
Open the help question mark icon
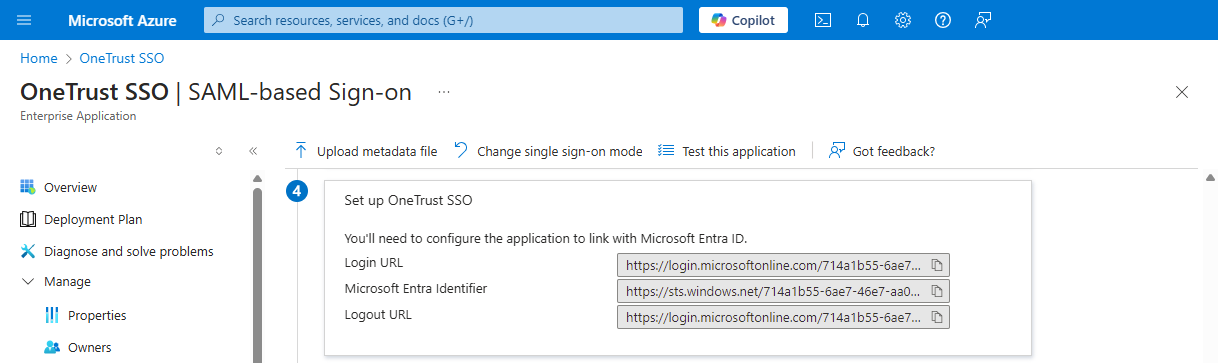[942, 20]
